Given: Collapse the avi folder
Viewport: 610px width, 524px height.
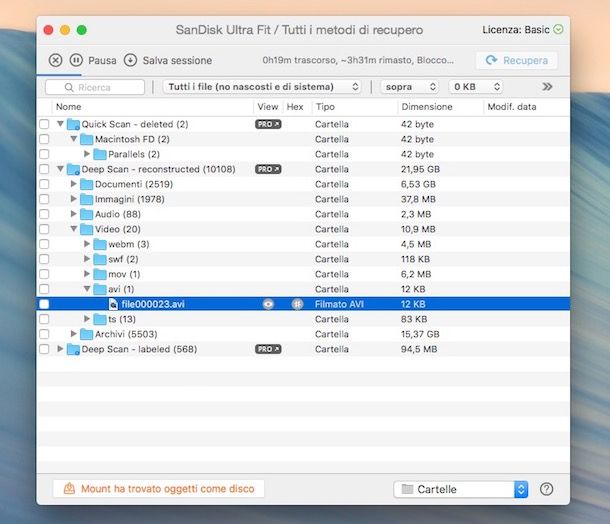Looking at the screenshot, I should [87, 289].
